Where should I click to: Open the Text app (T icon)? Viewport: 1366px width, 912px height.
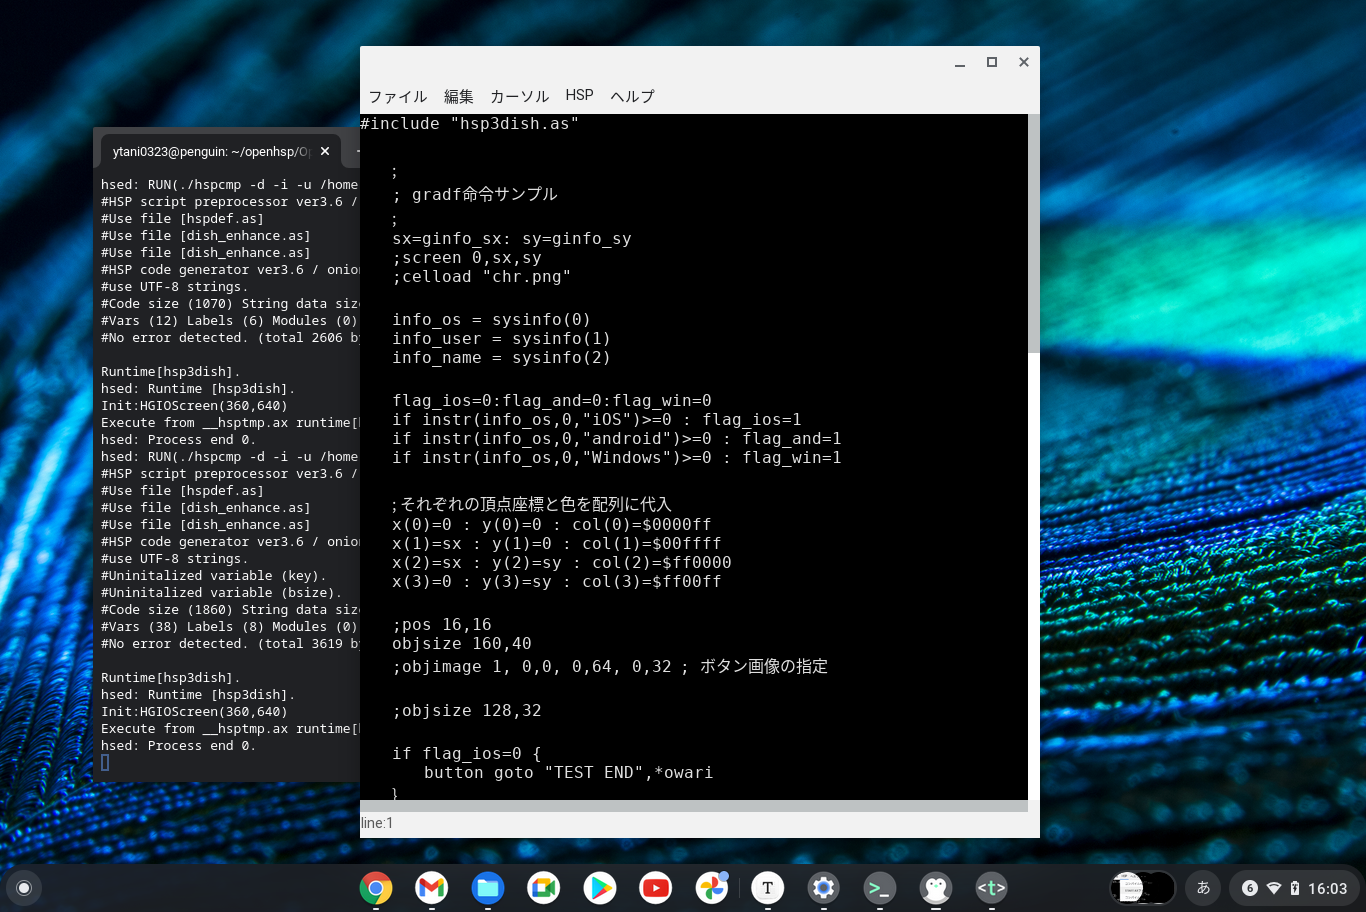[768, 888]
